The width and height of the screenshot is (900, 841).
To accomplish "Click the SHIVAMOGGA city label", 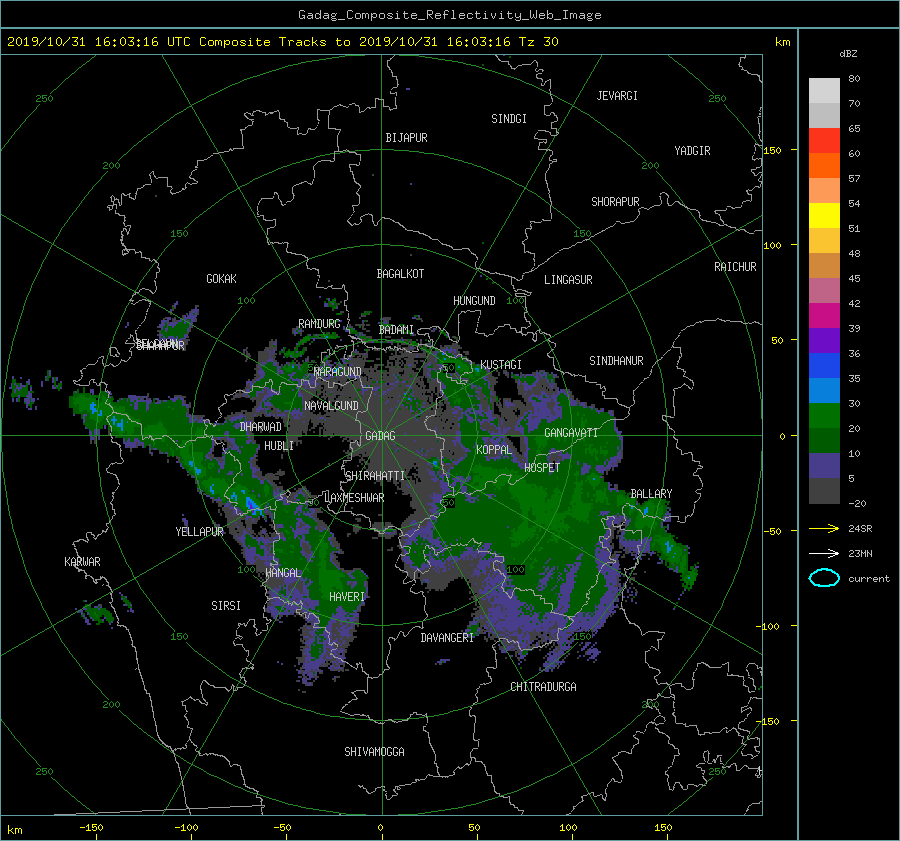I will 374,751.
